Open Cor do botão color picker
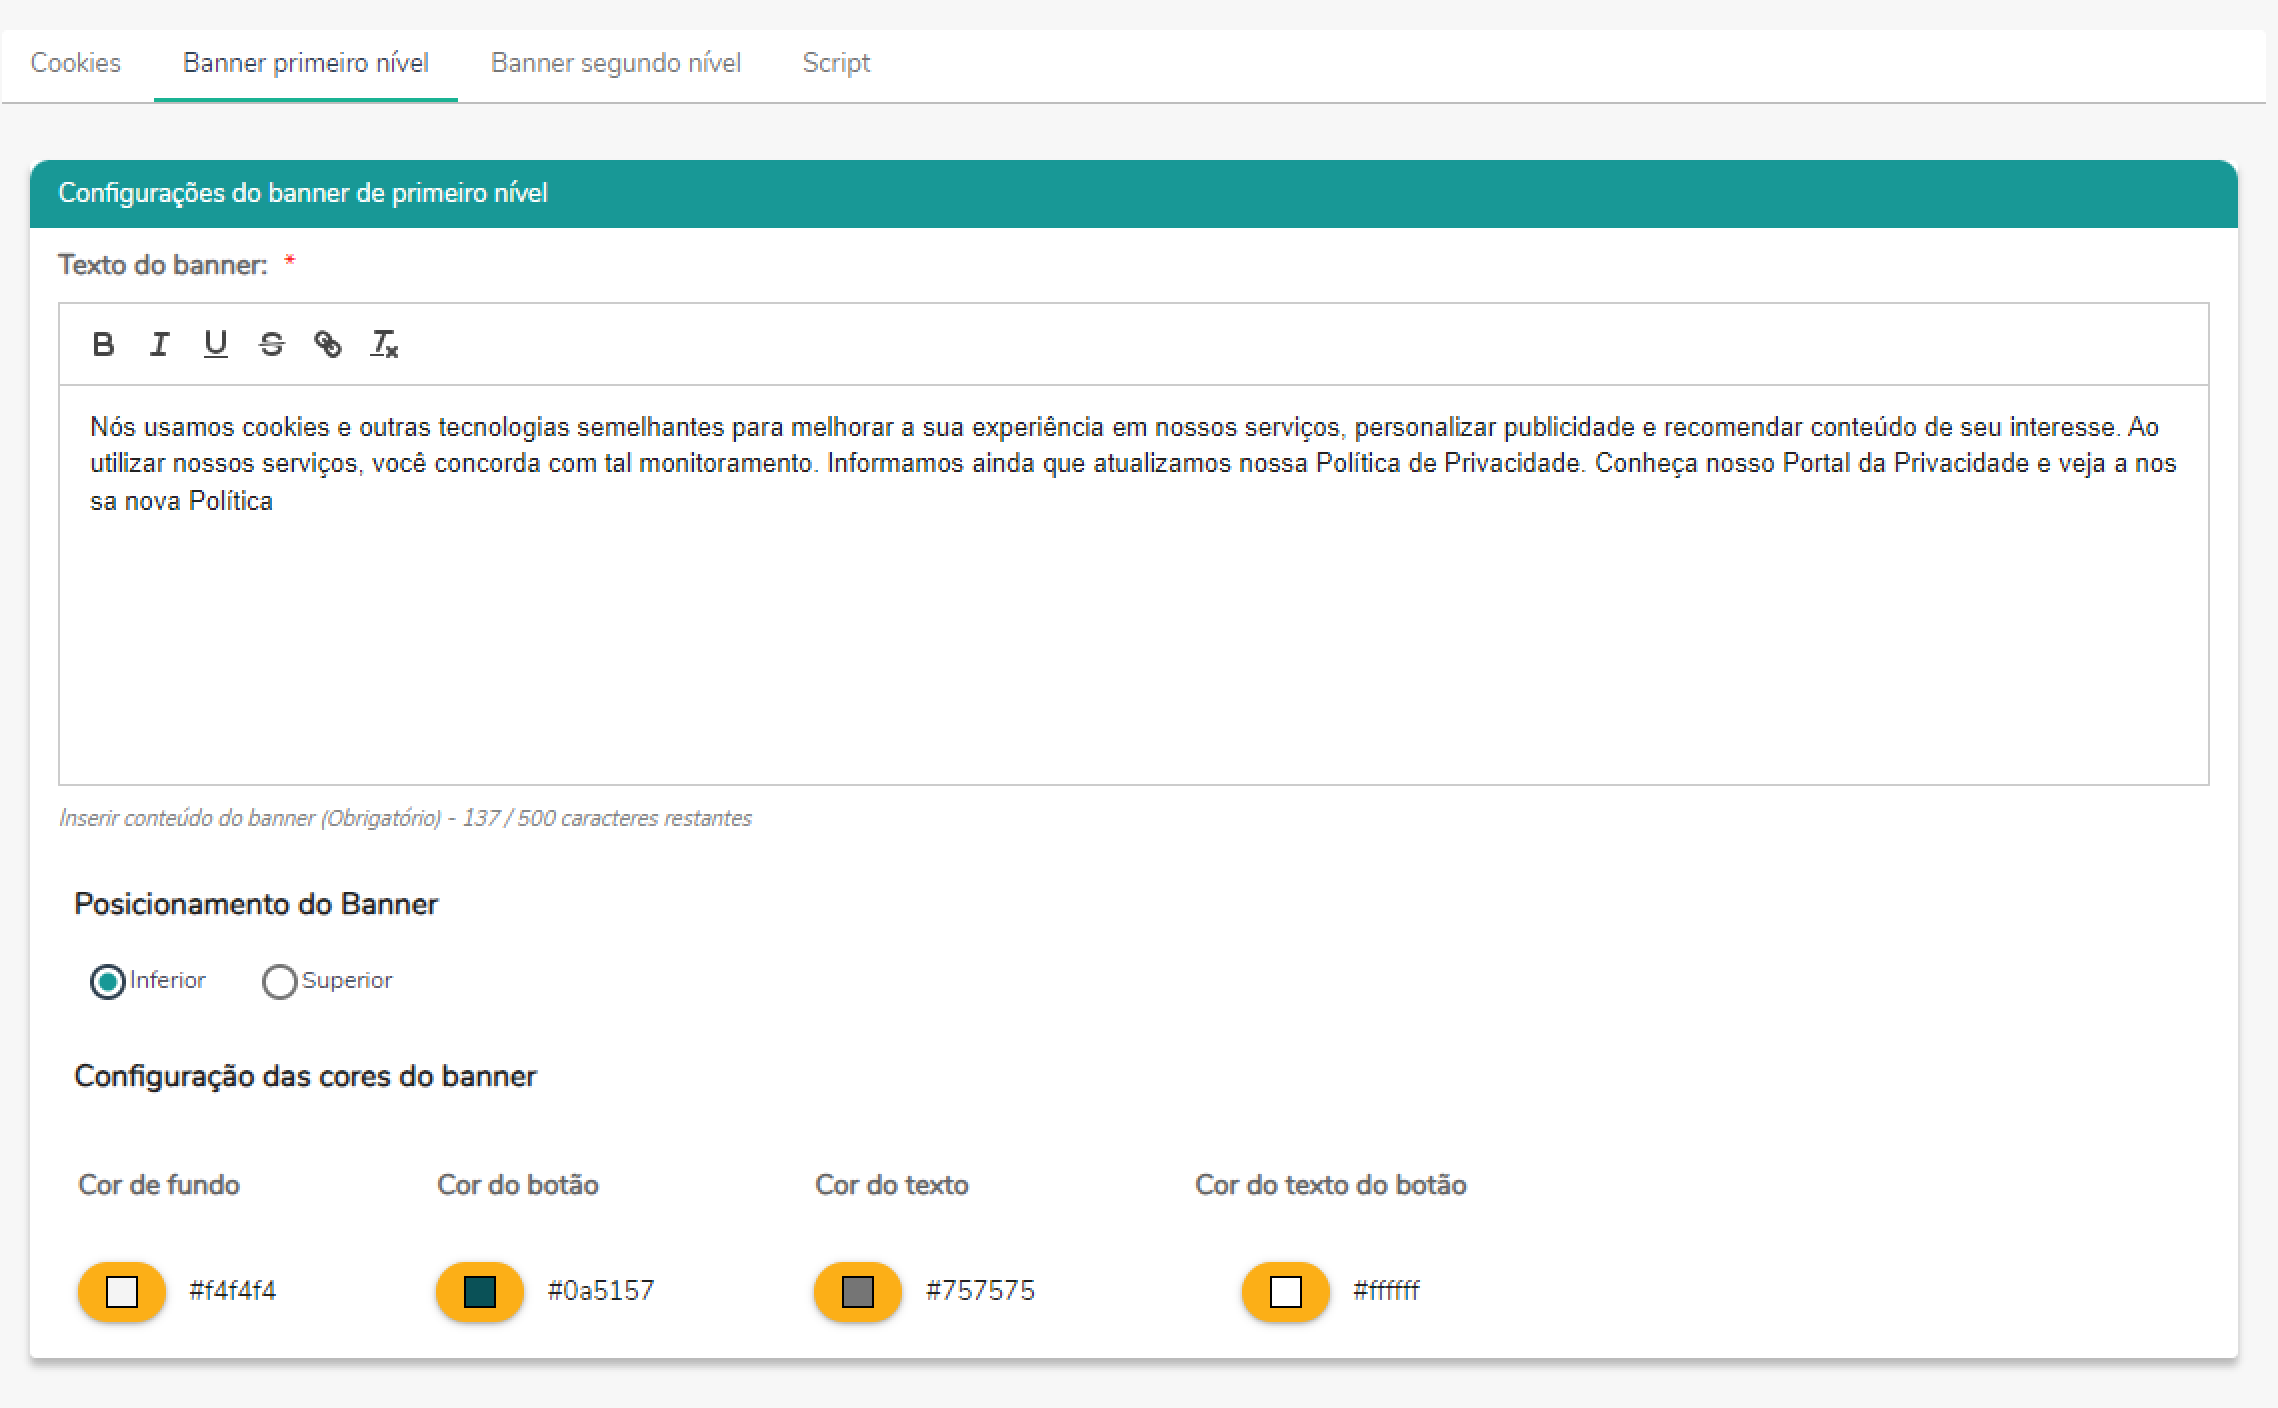 coord(480,1291)
